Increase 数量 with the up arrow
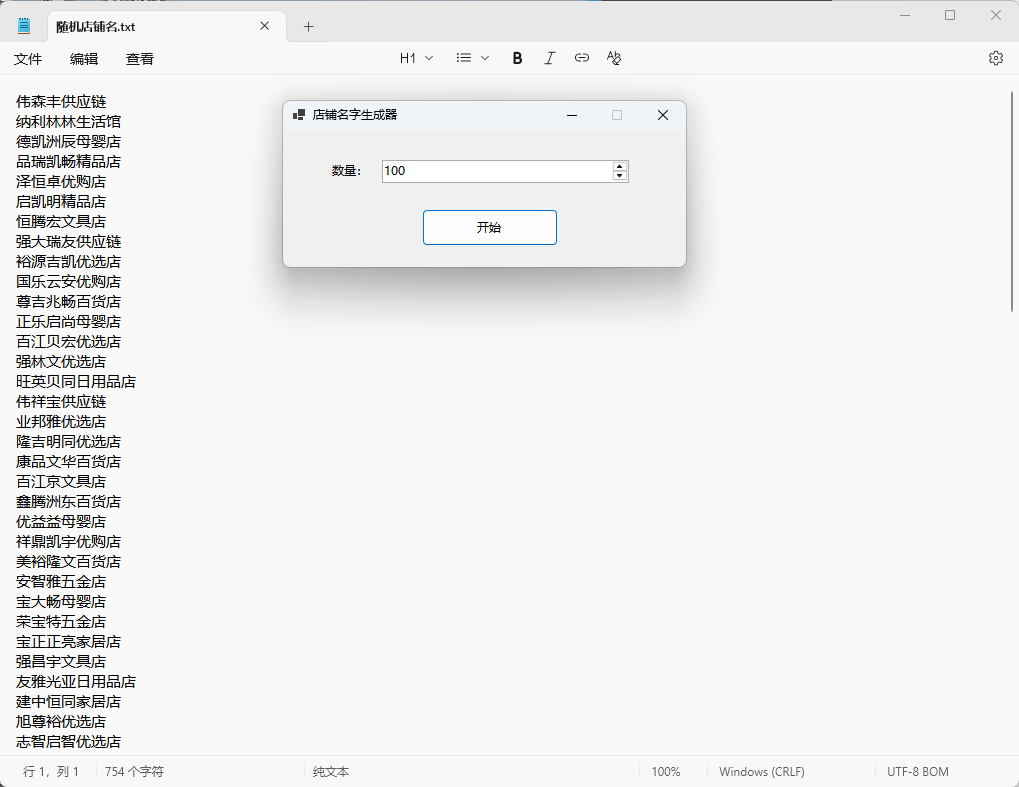 [x=620, y=166]
